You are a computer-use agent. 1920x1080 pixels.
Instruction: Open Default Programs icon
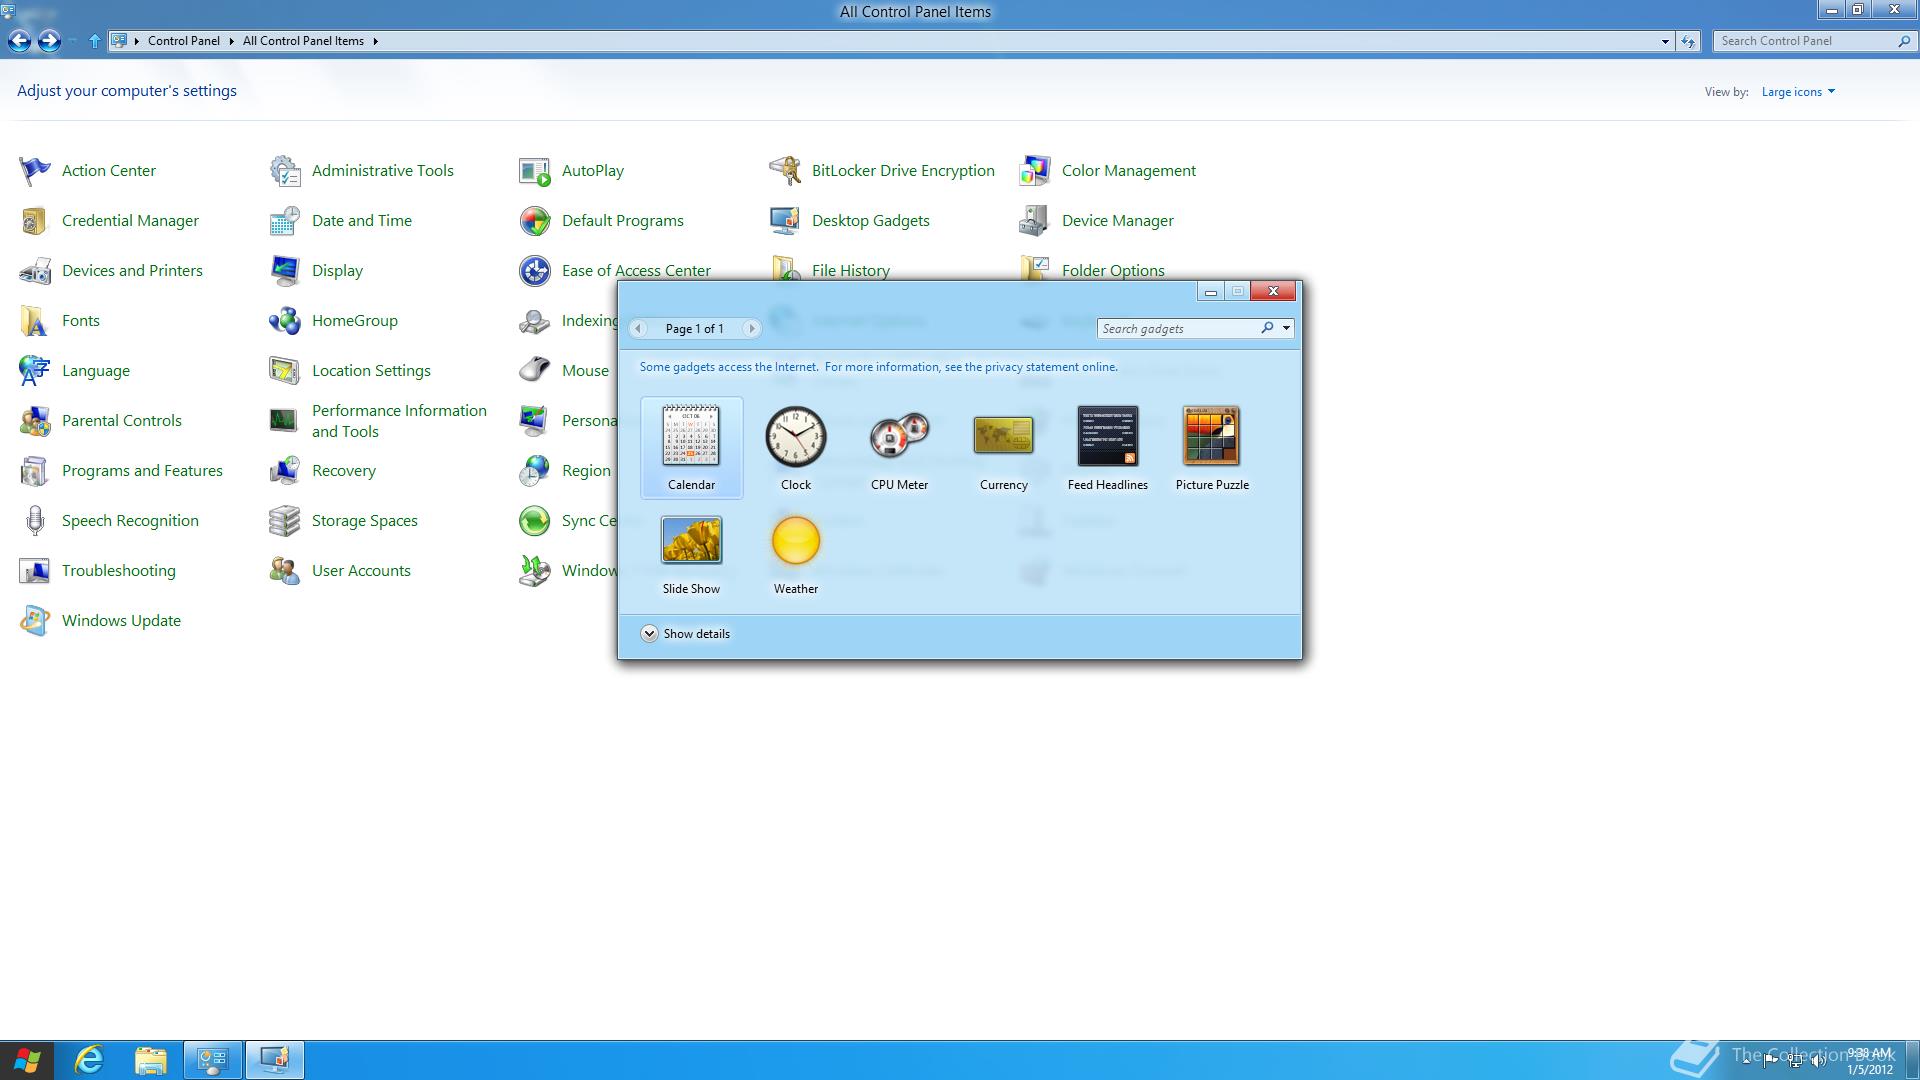(x=535, y=221)
